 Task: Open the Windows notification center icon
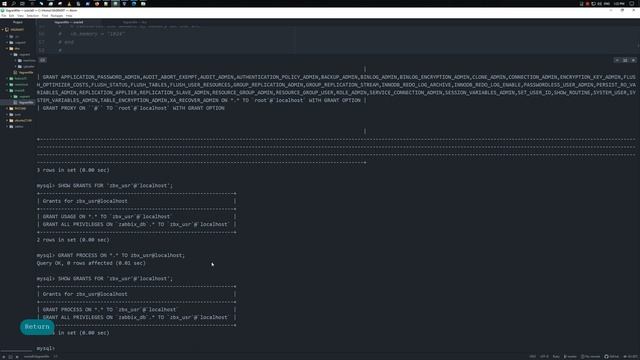[x=632, y=3]
